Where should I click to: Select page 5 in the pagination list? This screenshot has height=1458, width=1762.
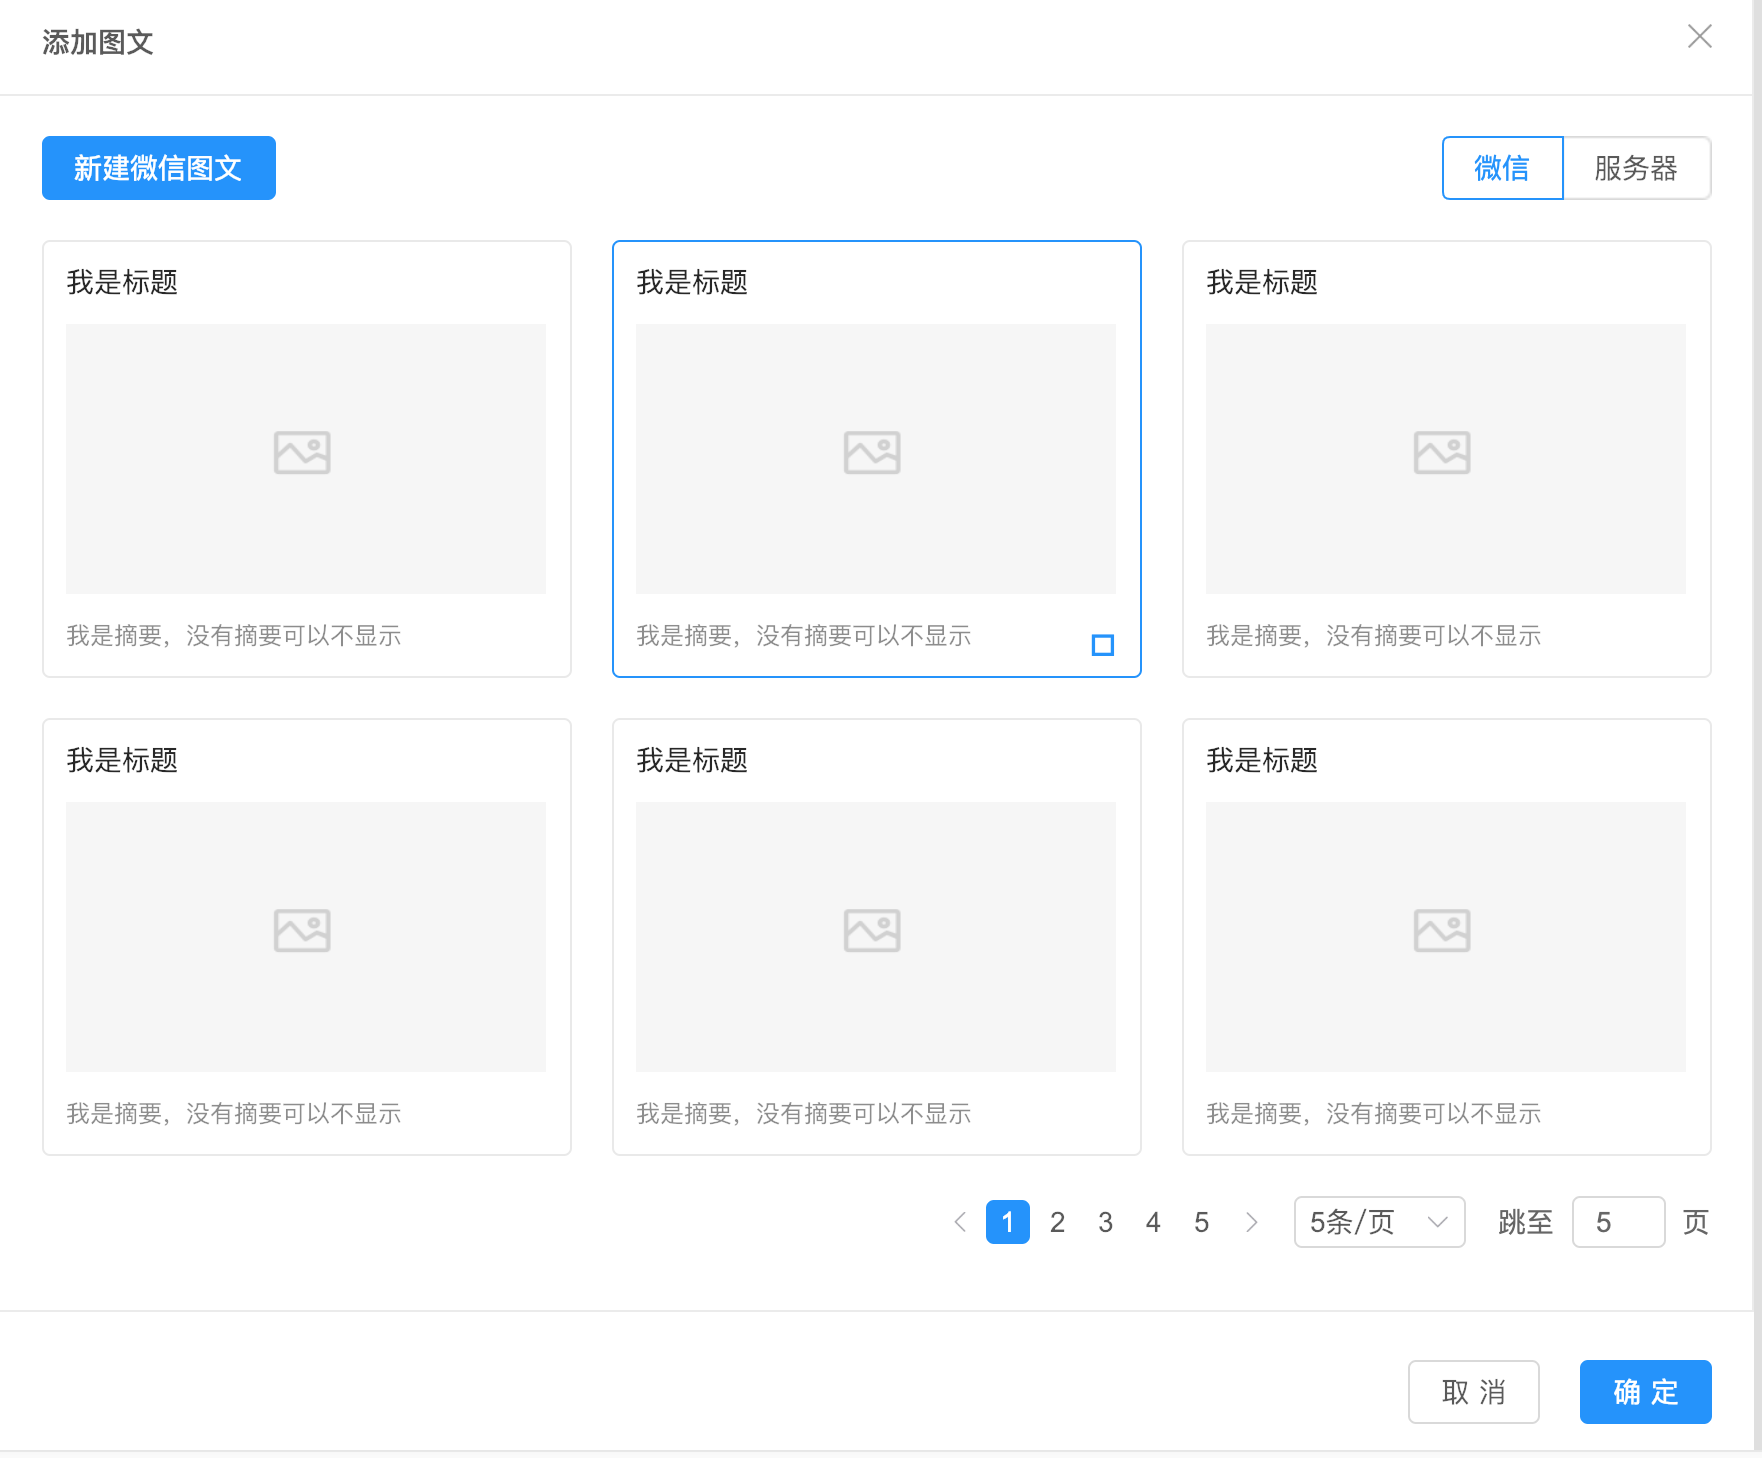pyautogui.click(x=1201, y=1222)
